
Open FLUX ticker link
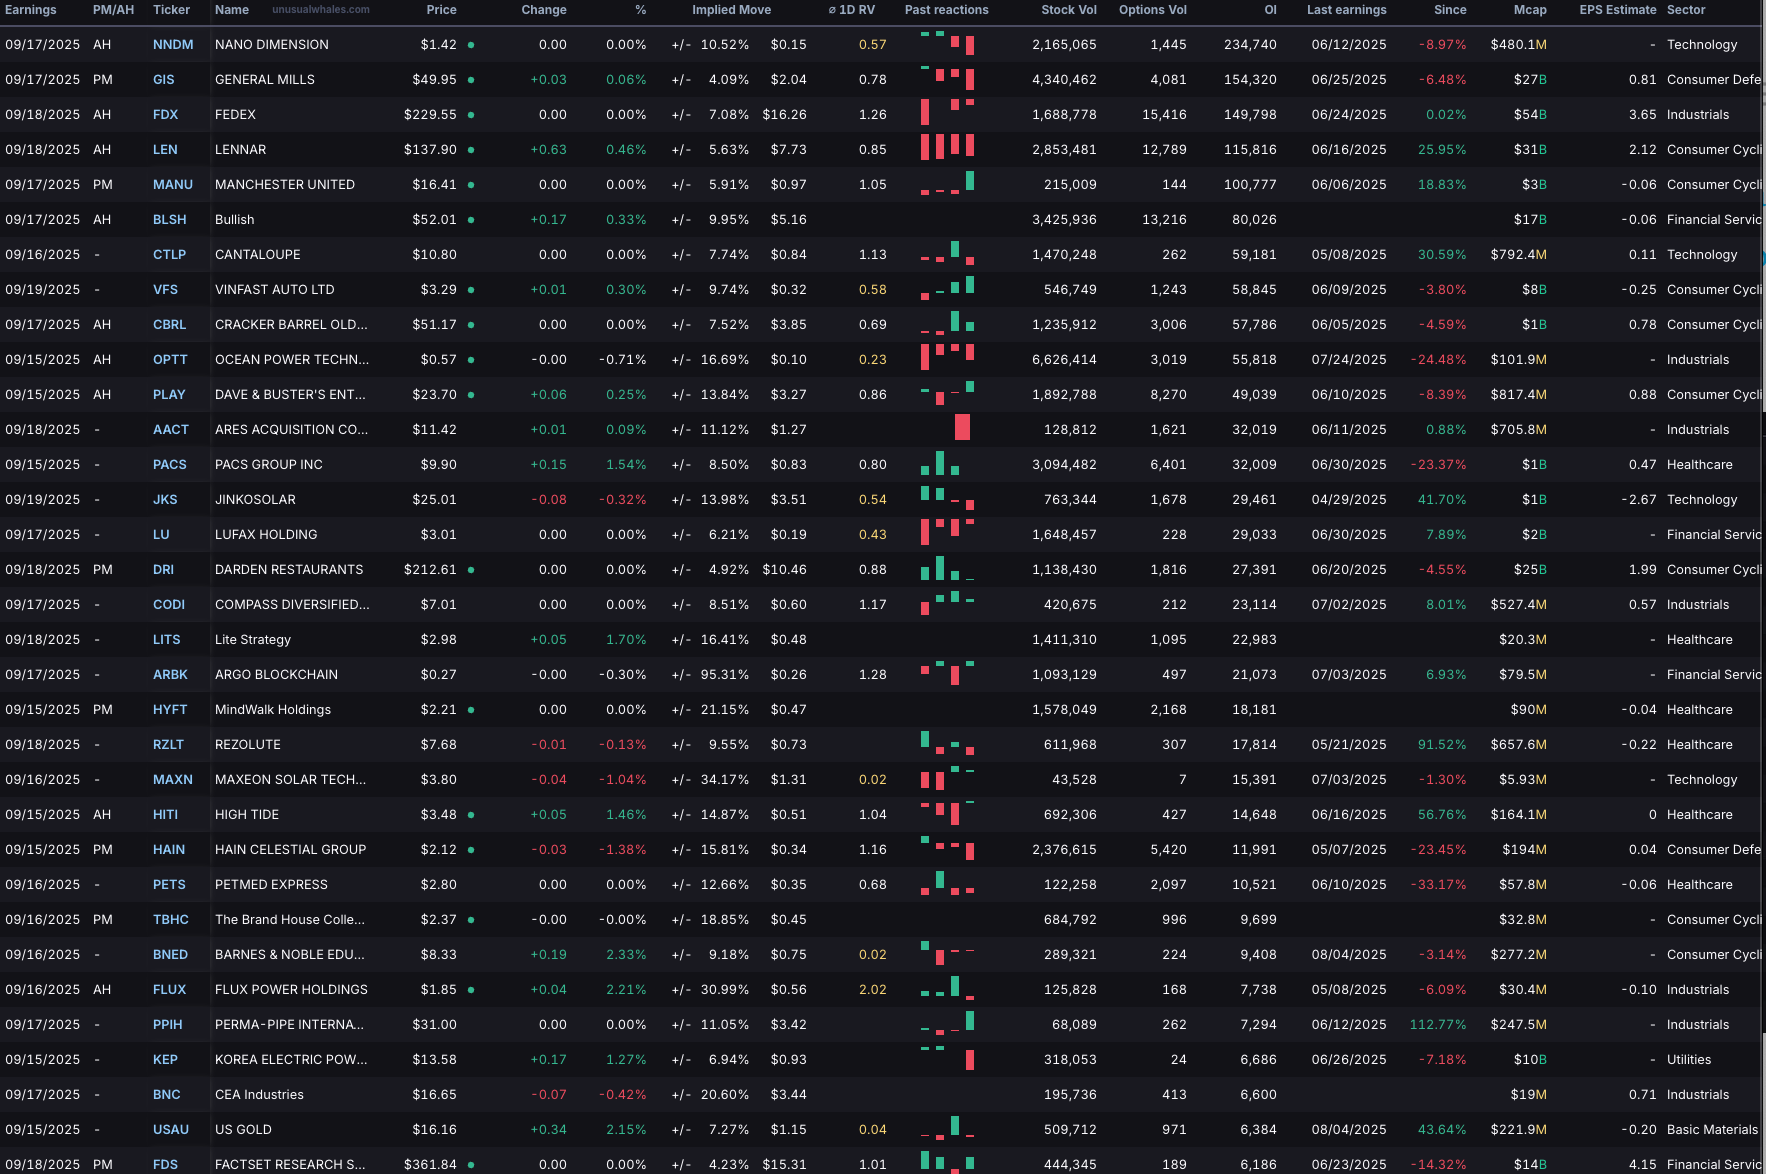click(170, 990)
